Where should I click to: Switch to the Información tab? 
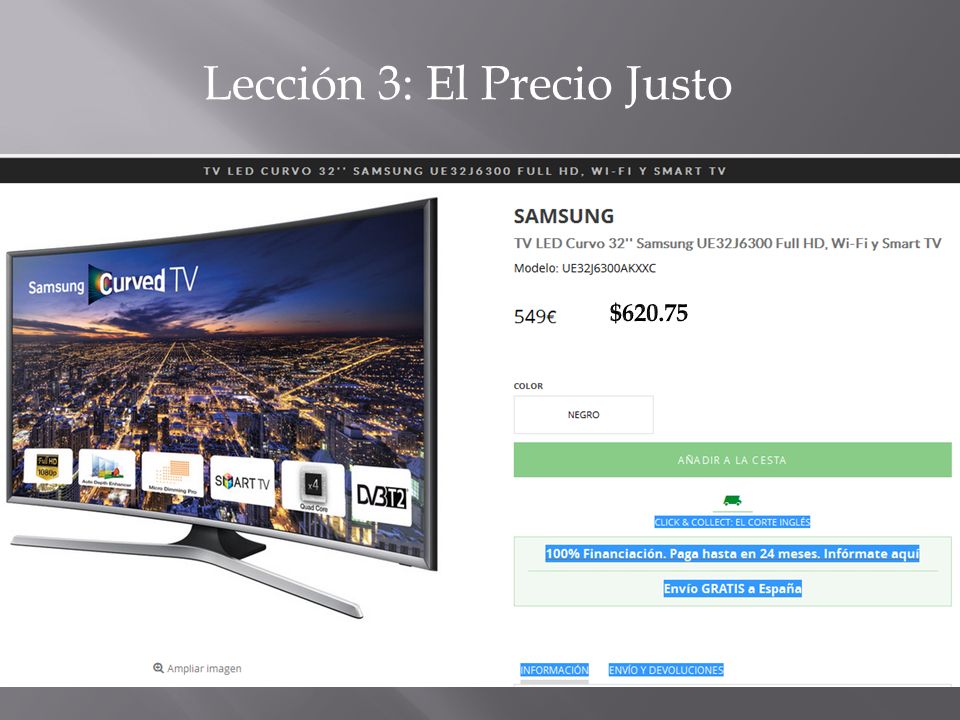554,670
